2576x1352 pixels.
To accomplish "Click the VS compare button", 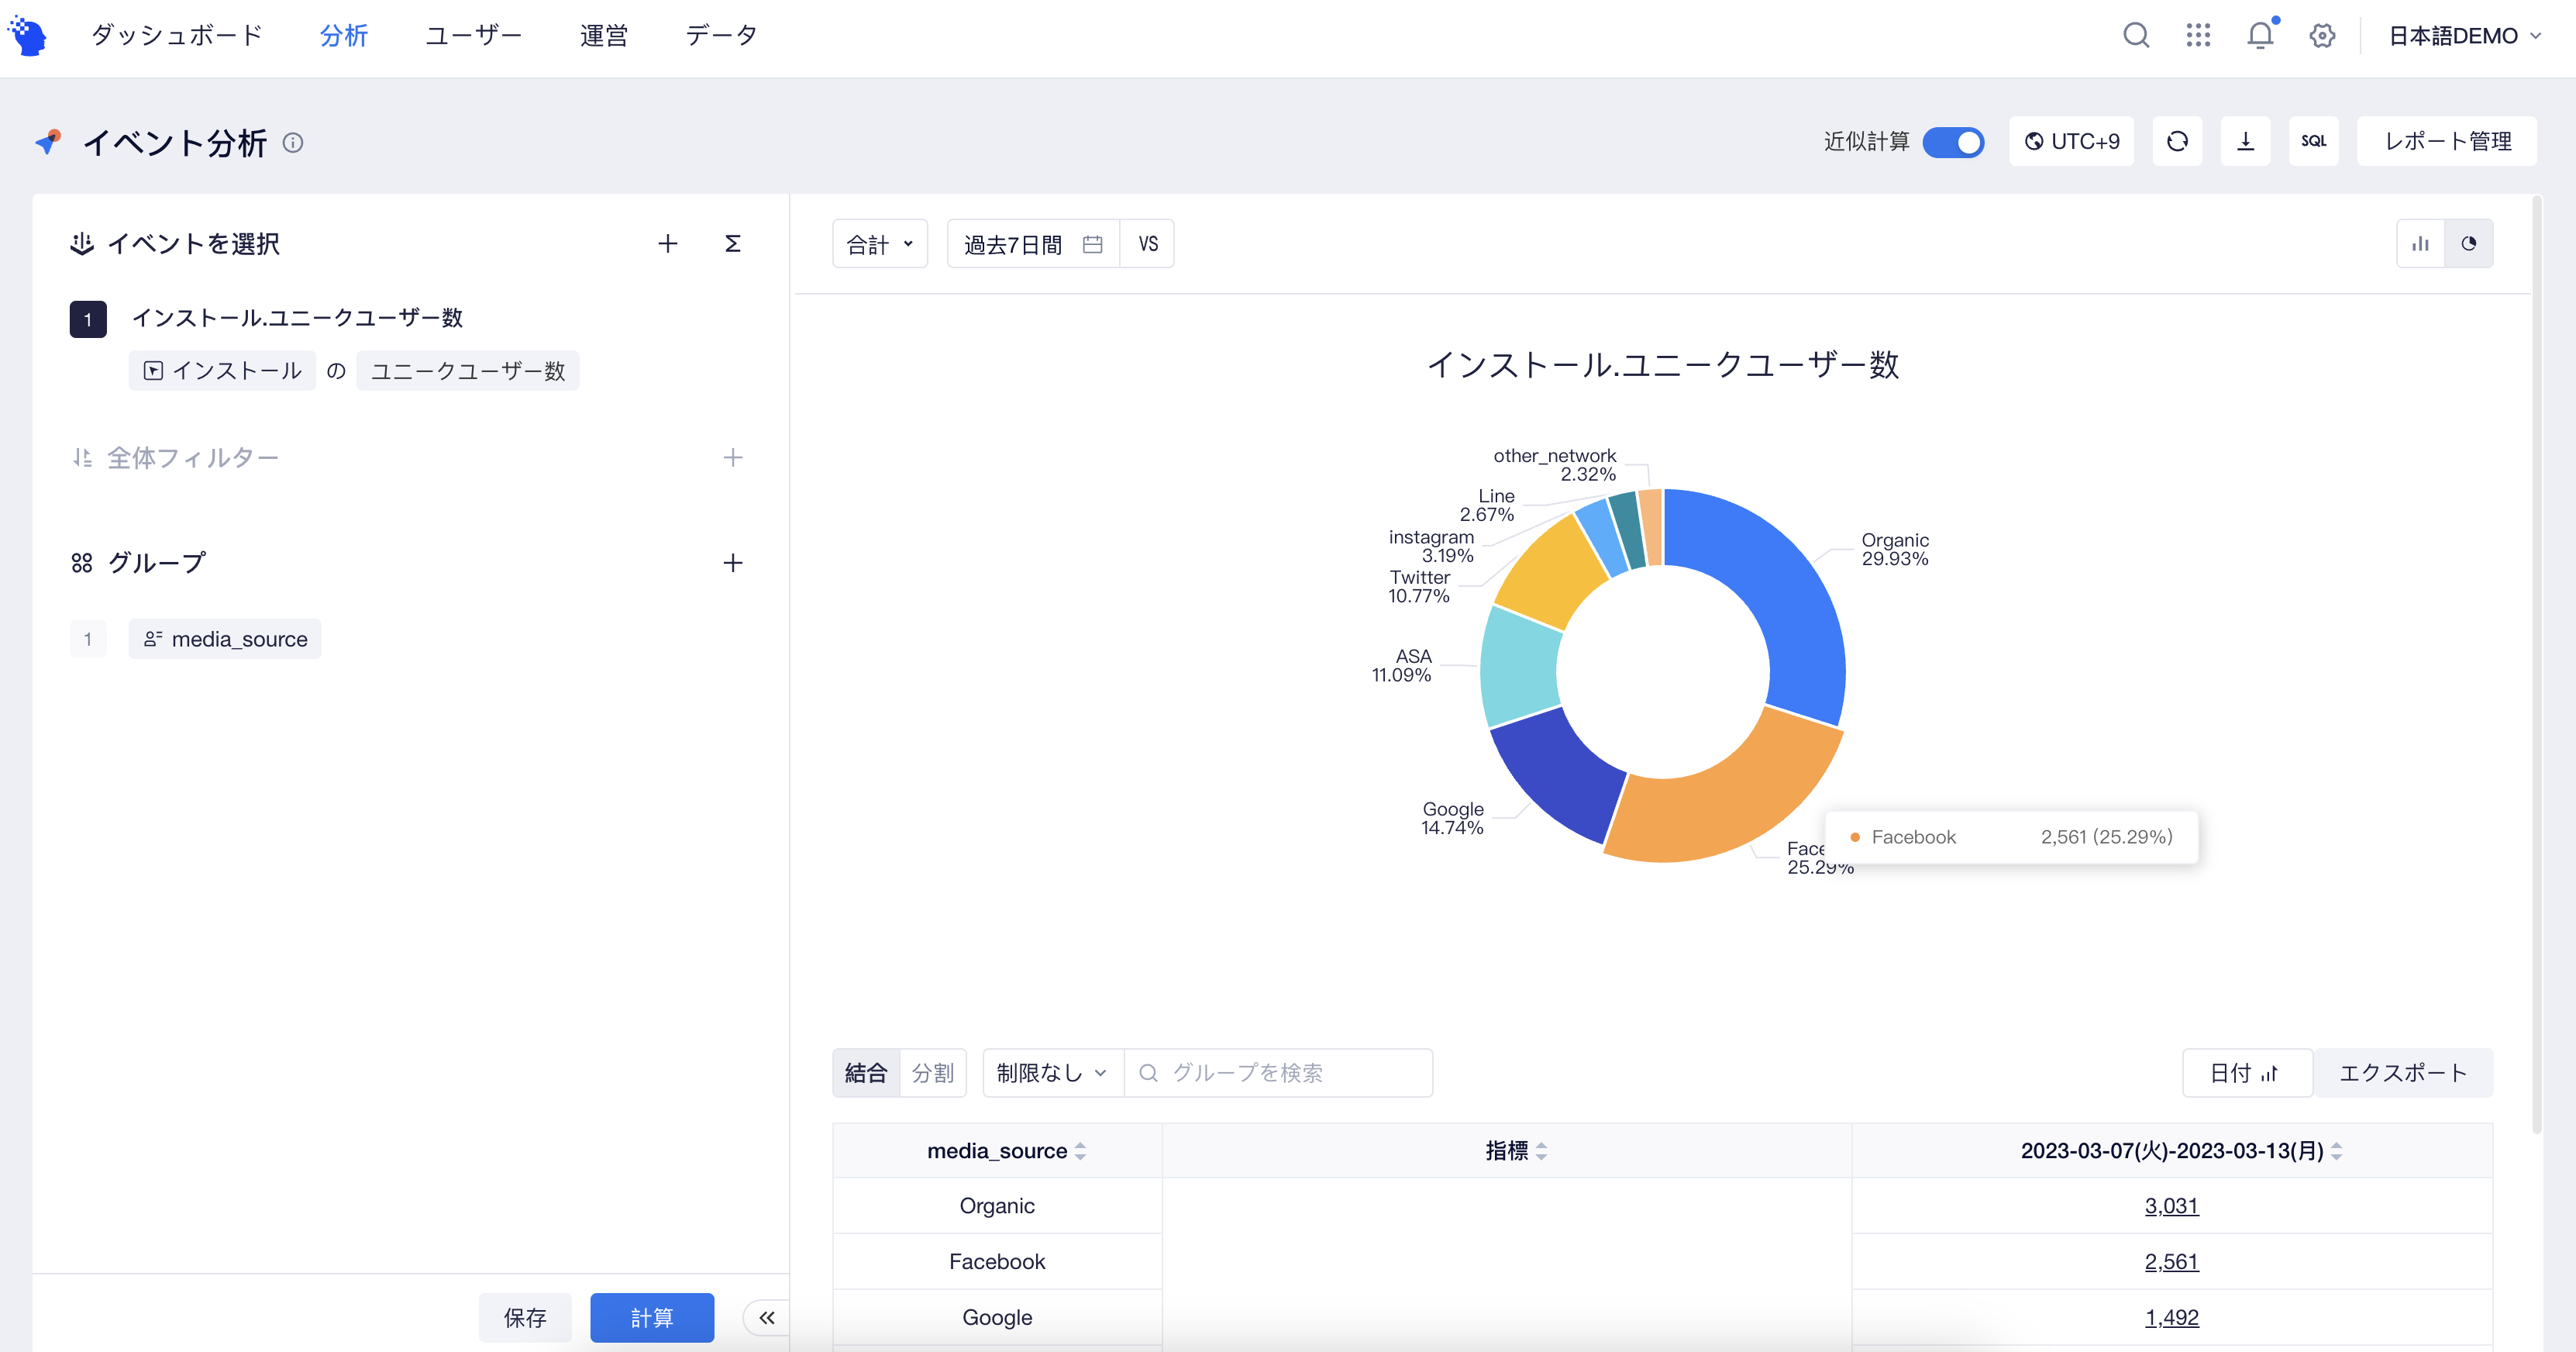I will pyautogui.click(x=1148, y=244).
